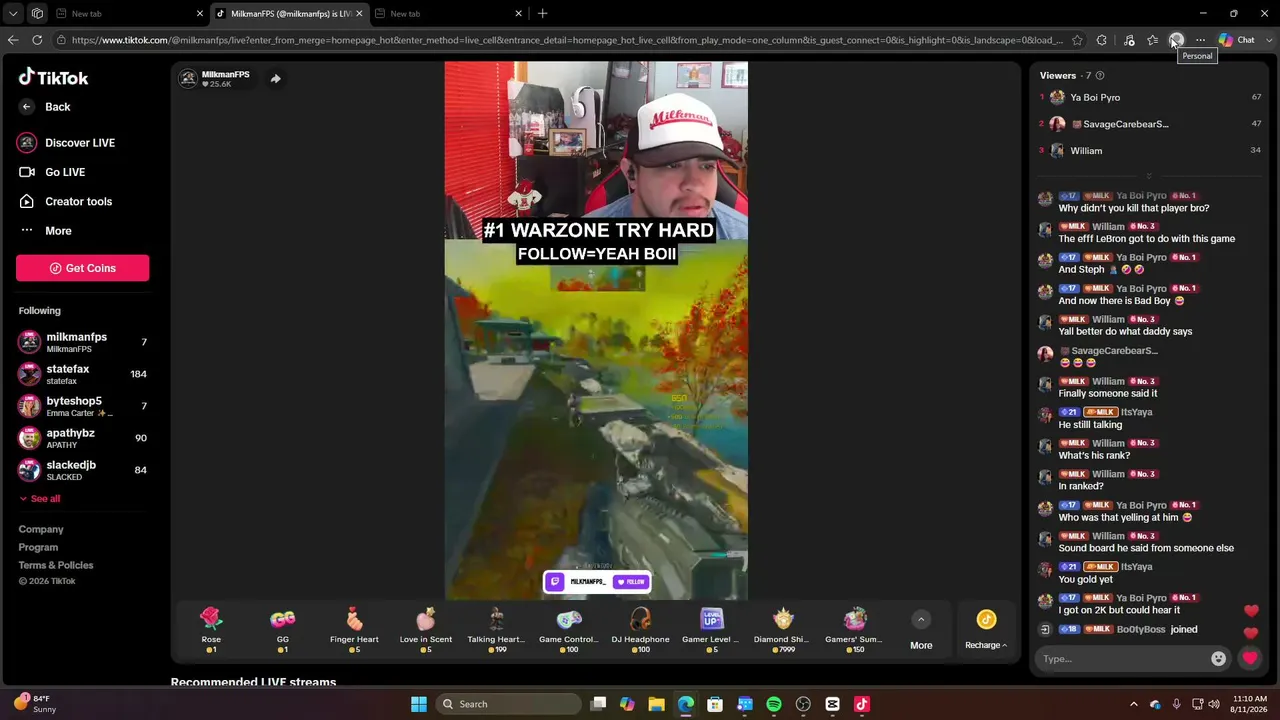
Task: Open slackedjb in Following list
Action: pyautogui.click(x=83, y=470)
